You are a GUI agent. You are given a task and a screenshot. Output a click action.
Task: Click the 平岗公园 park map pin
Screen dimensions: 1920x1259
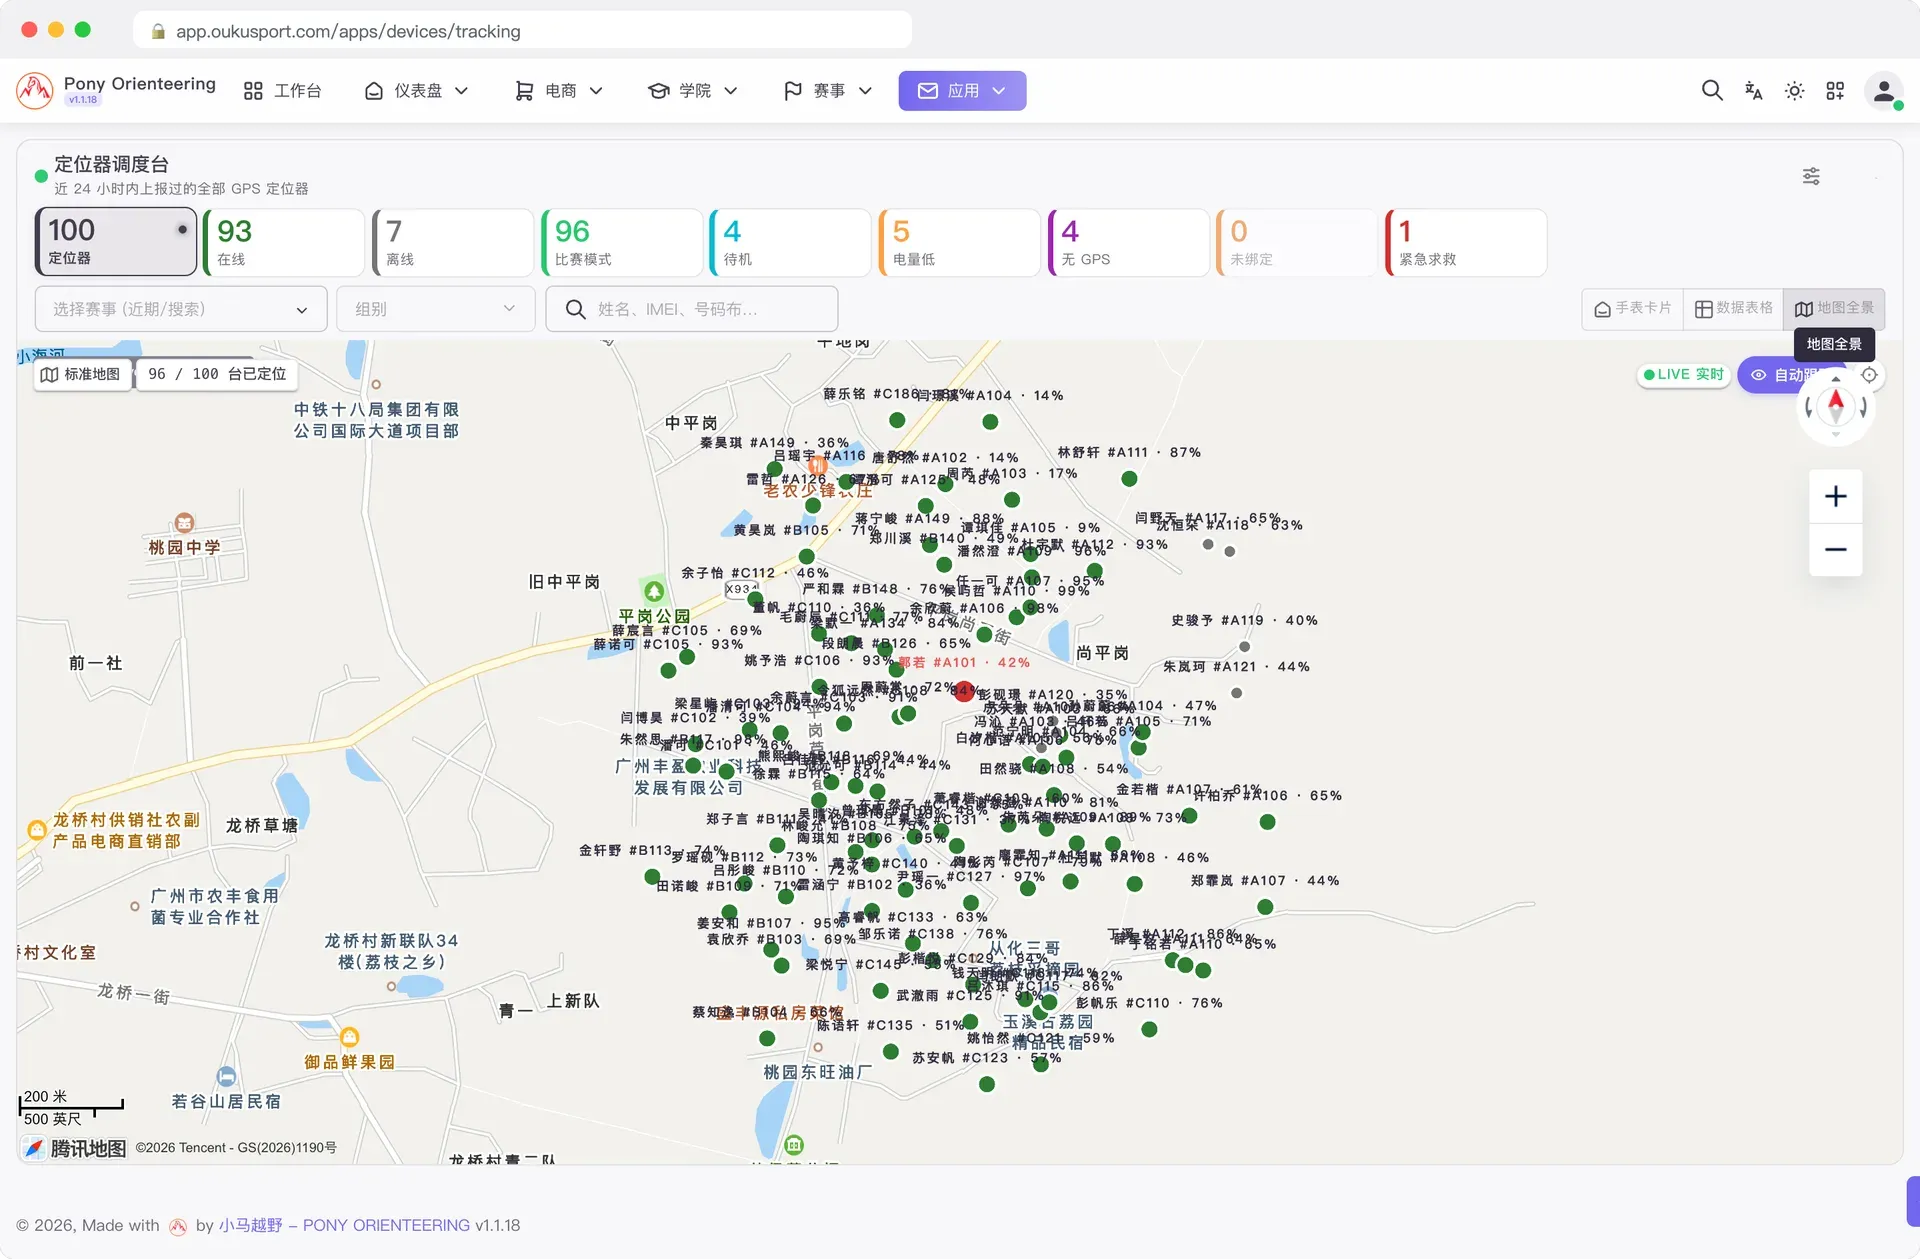tap(654, 592)
